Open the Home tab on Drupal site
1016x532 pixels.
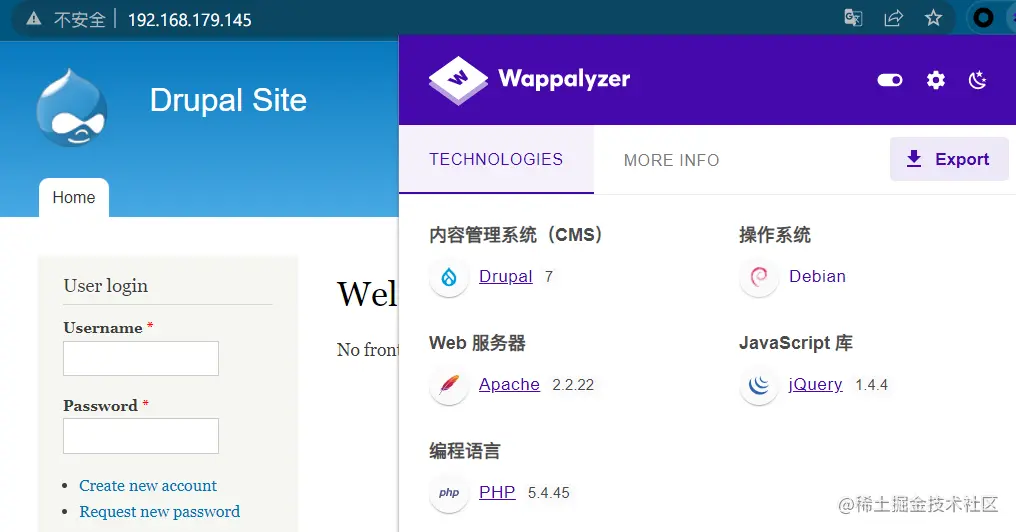click(x=74, y=198)
